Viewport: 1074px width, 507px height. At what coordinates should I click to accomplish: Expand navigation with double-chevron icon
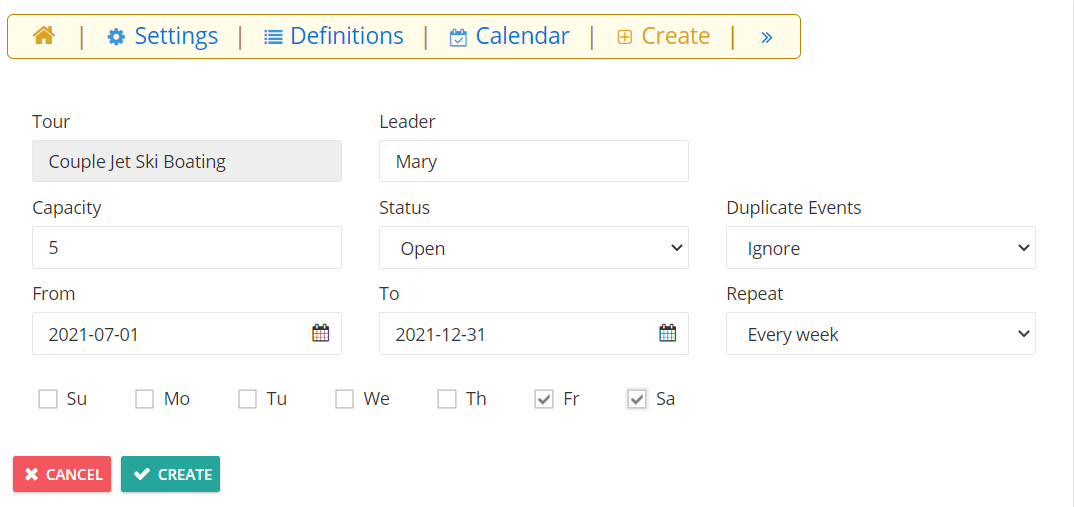(x=766, y=37)
